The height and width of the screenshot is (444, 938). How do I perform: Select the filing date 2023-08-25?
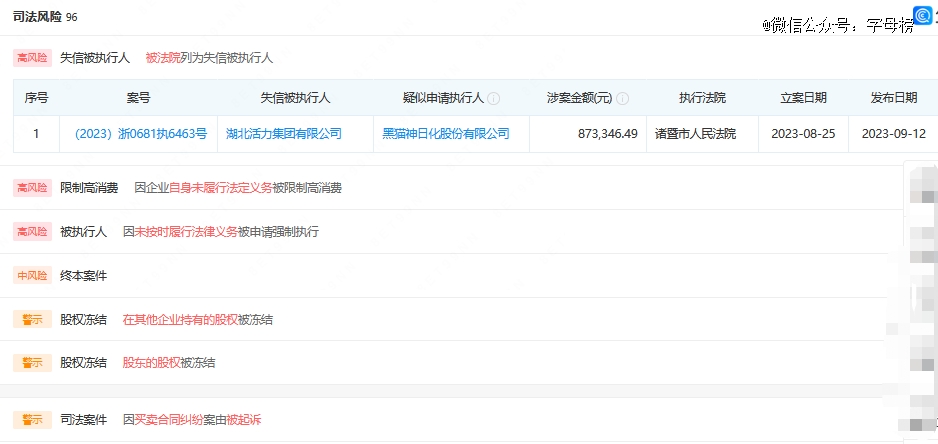(803, 133)
